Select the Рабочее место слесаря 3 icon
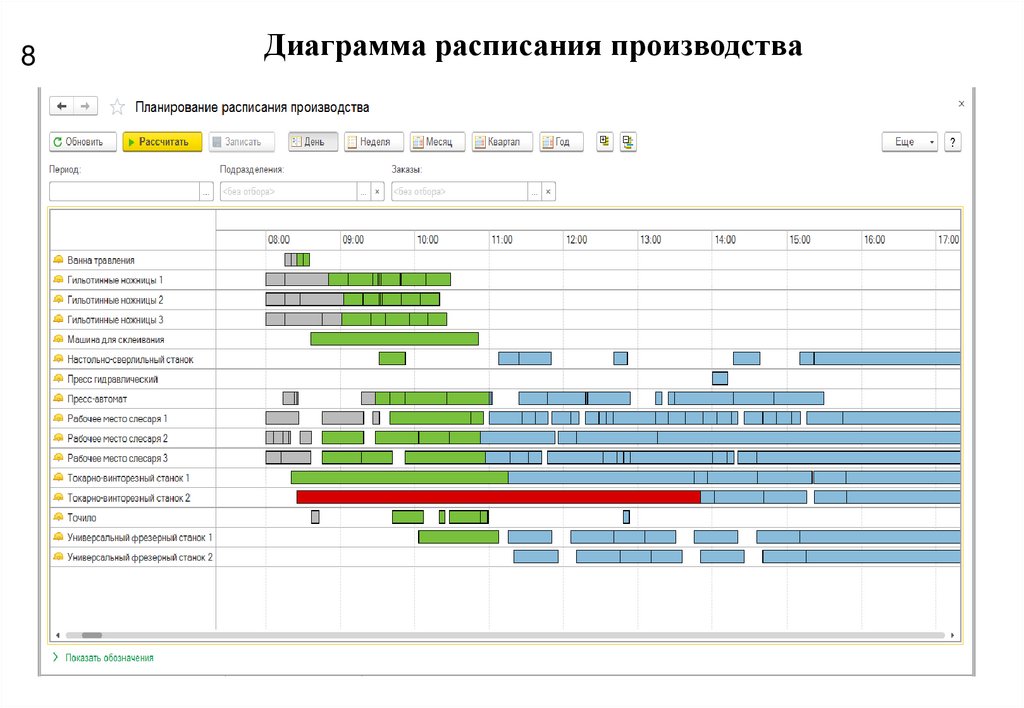 coord(58,458)
